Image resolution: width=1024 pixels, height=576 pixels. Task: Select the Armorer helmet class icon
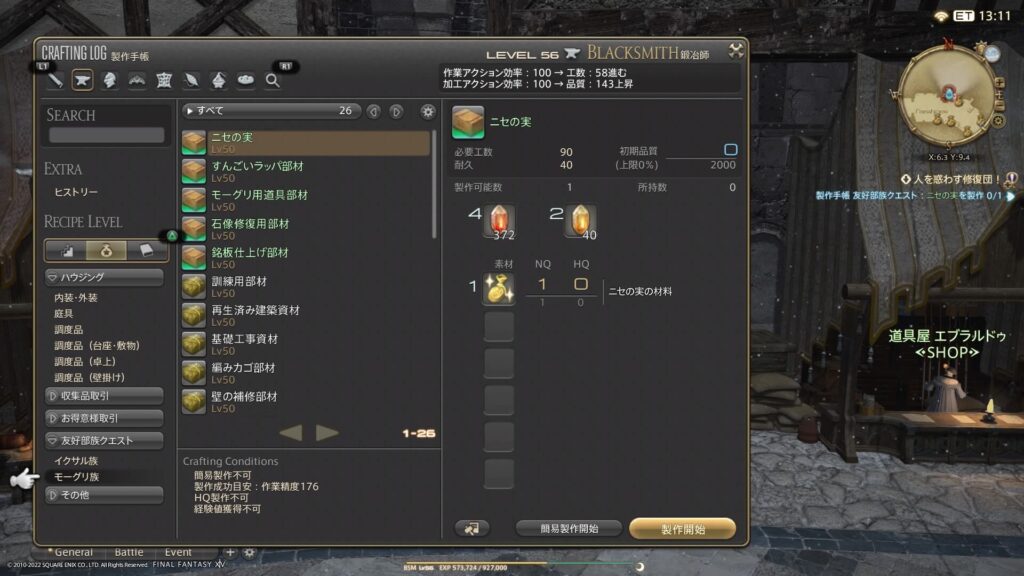click(110, 80)
